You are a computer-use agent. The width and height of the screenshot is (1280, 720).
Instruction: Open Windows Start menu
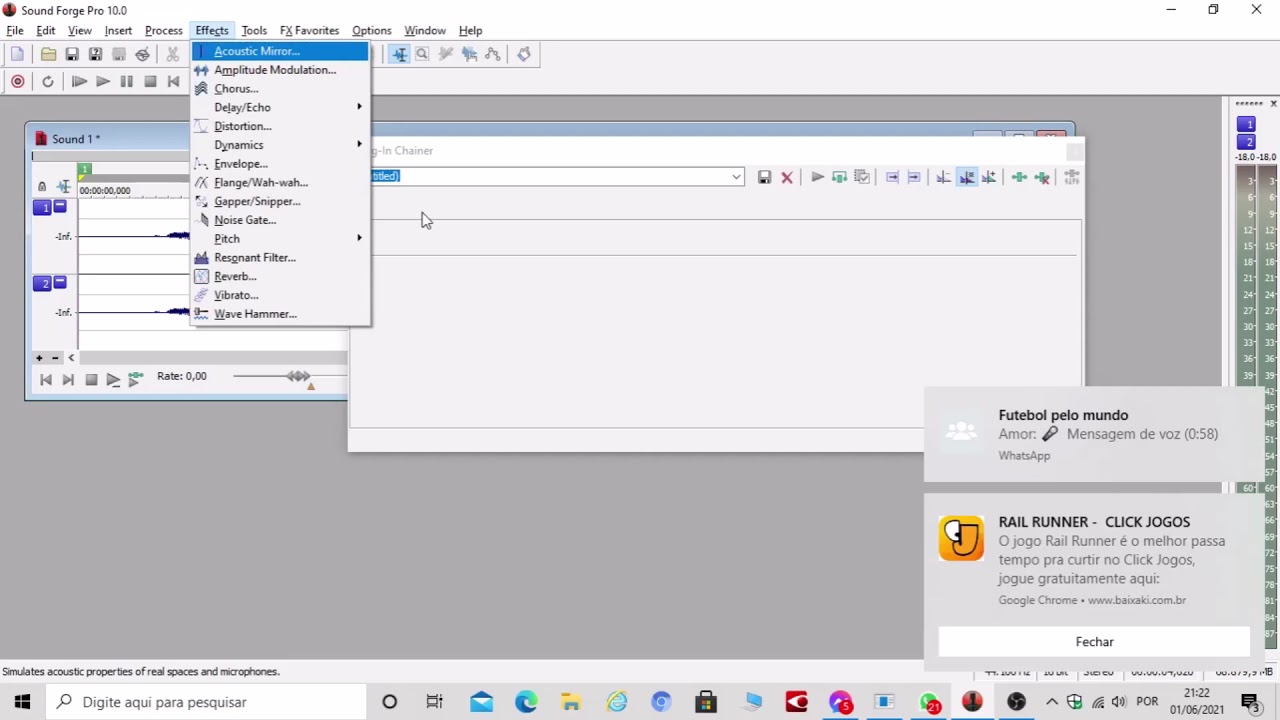(x=22, y=702)
